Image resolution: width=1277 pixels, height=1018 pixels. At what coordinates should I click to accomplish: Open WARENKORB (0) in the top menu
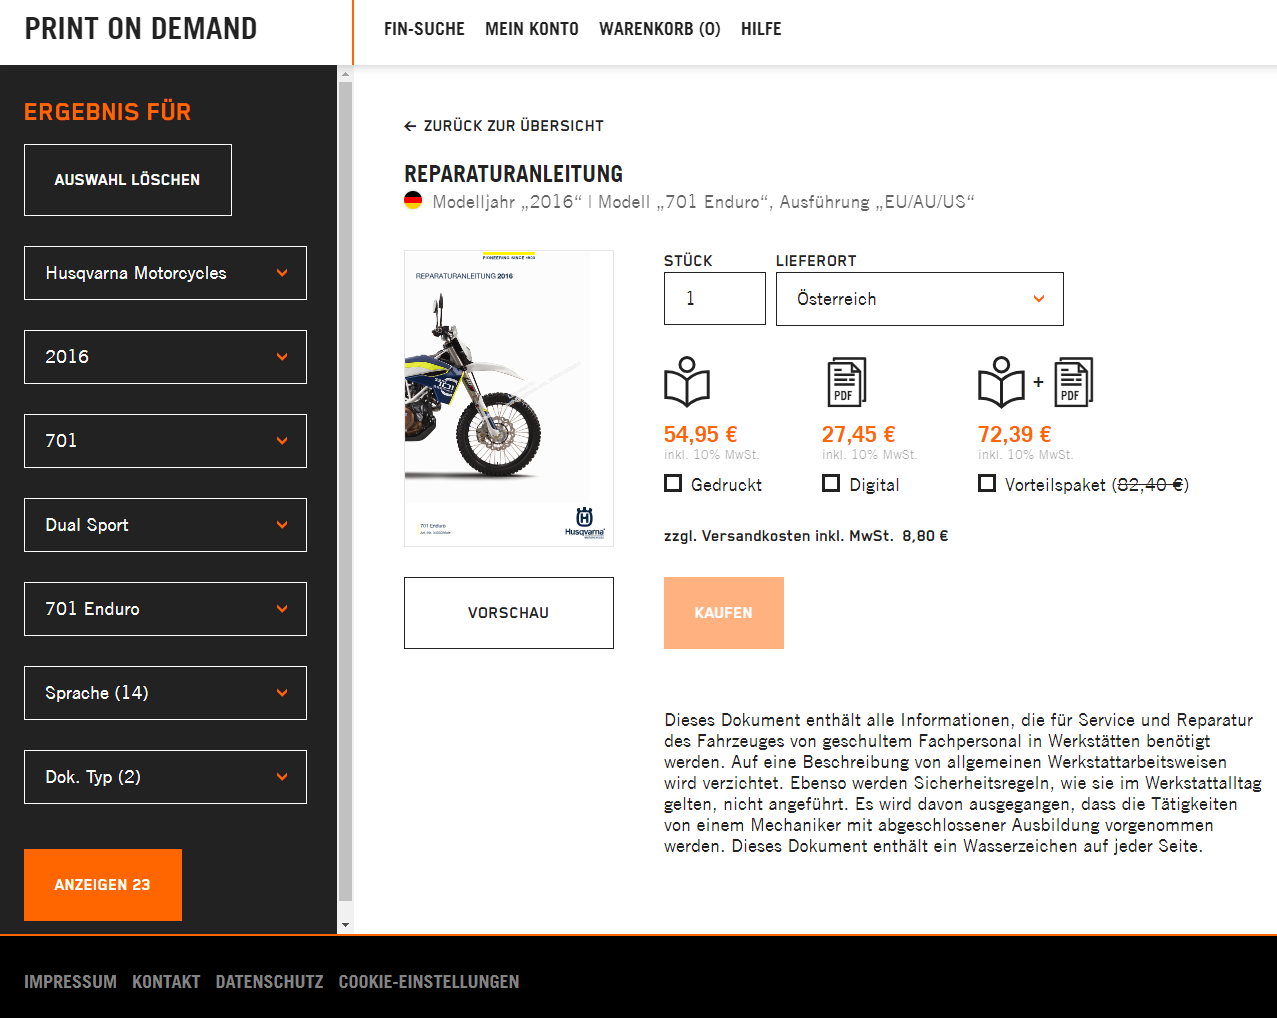(x=660, y=29)
